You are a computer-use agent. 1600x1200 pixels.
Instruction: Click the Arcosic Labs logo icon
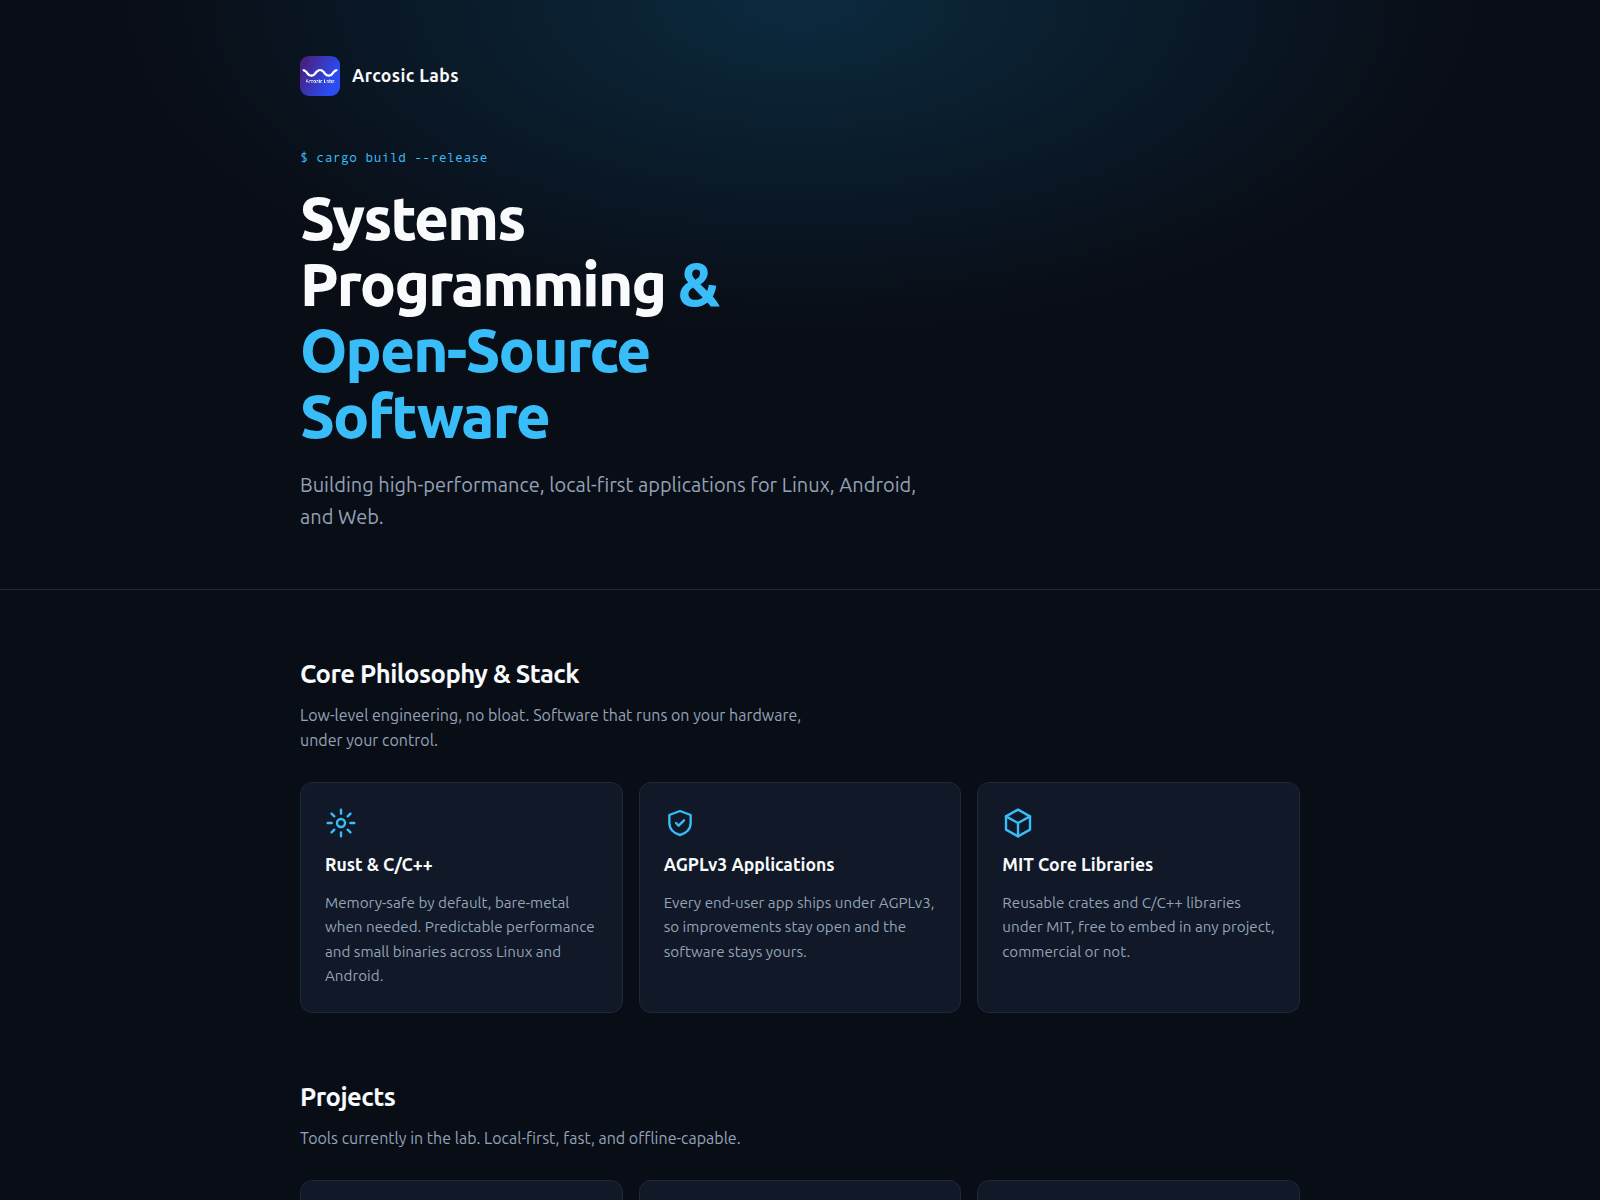(320, 76)
